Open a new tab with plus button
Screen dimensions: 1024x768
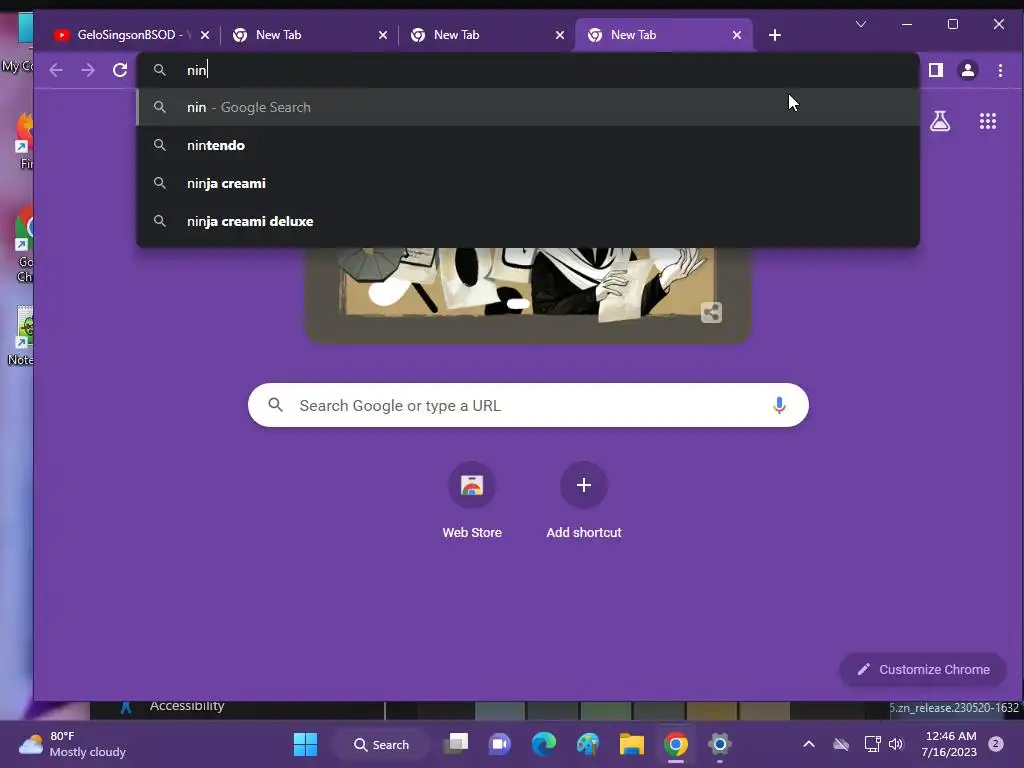pyautogui.click(x=775, y=35)
